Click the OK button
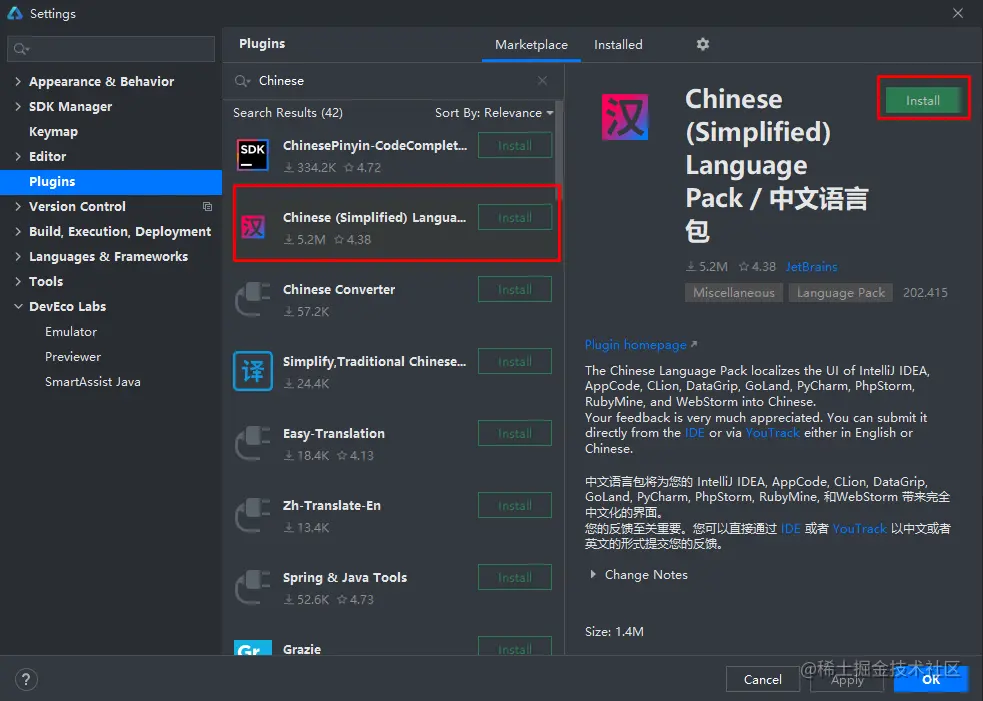Viewport: 983px width, 701px height. pyautogui.click(x=931, y=680)
